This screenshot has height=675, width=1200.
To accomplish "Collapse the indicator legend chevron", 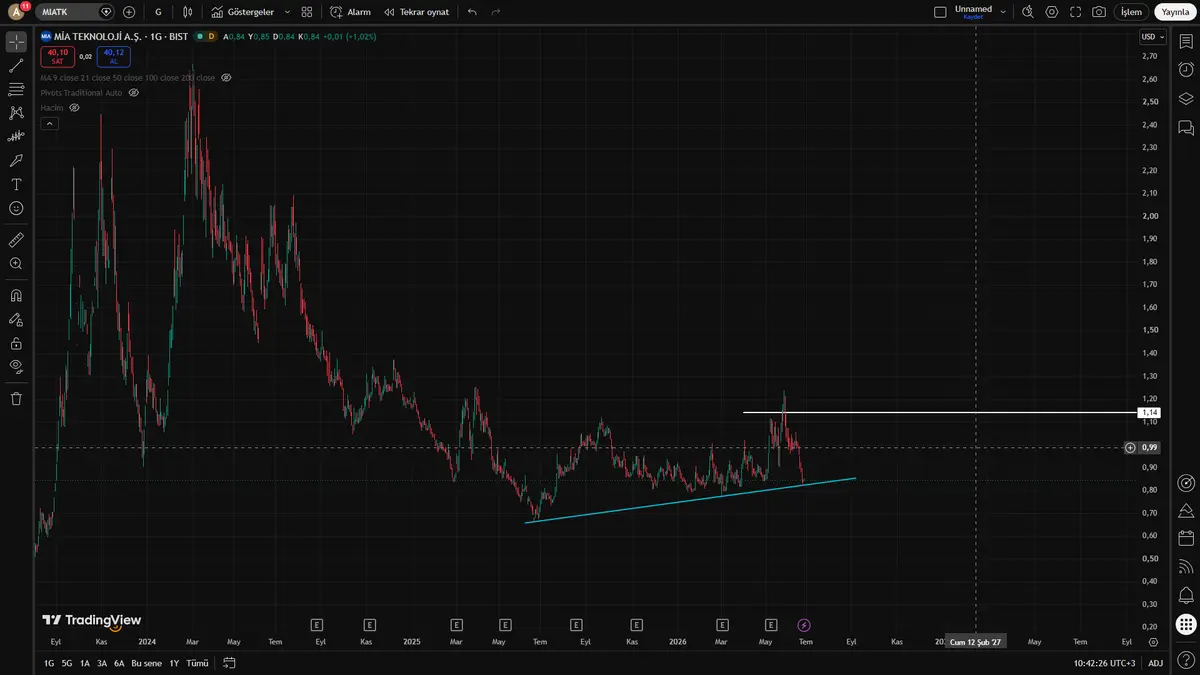I will click(x=49, y=123).
